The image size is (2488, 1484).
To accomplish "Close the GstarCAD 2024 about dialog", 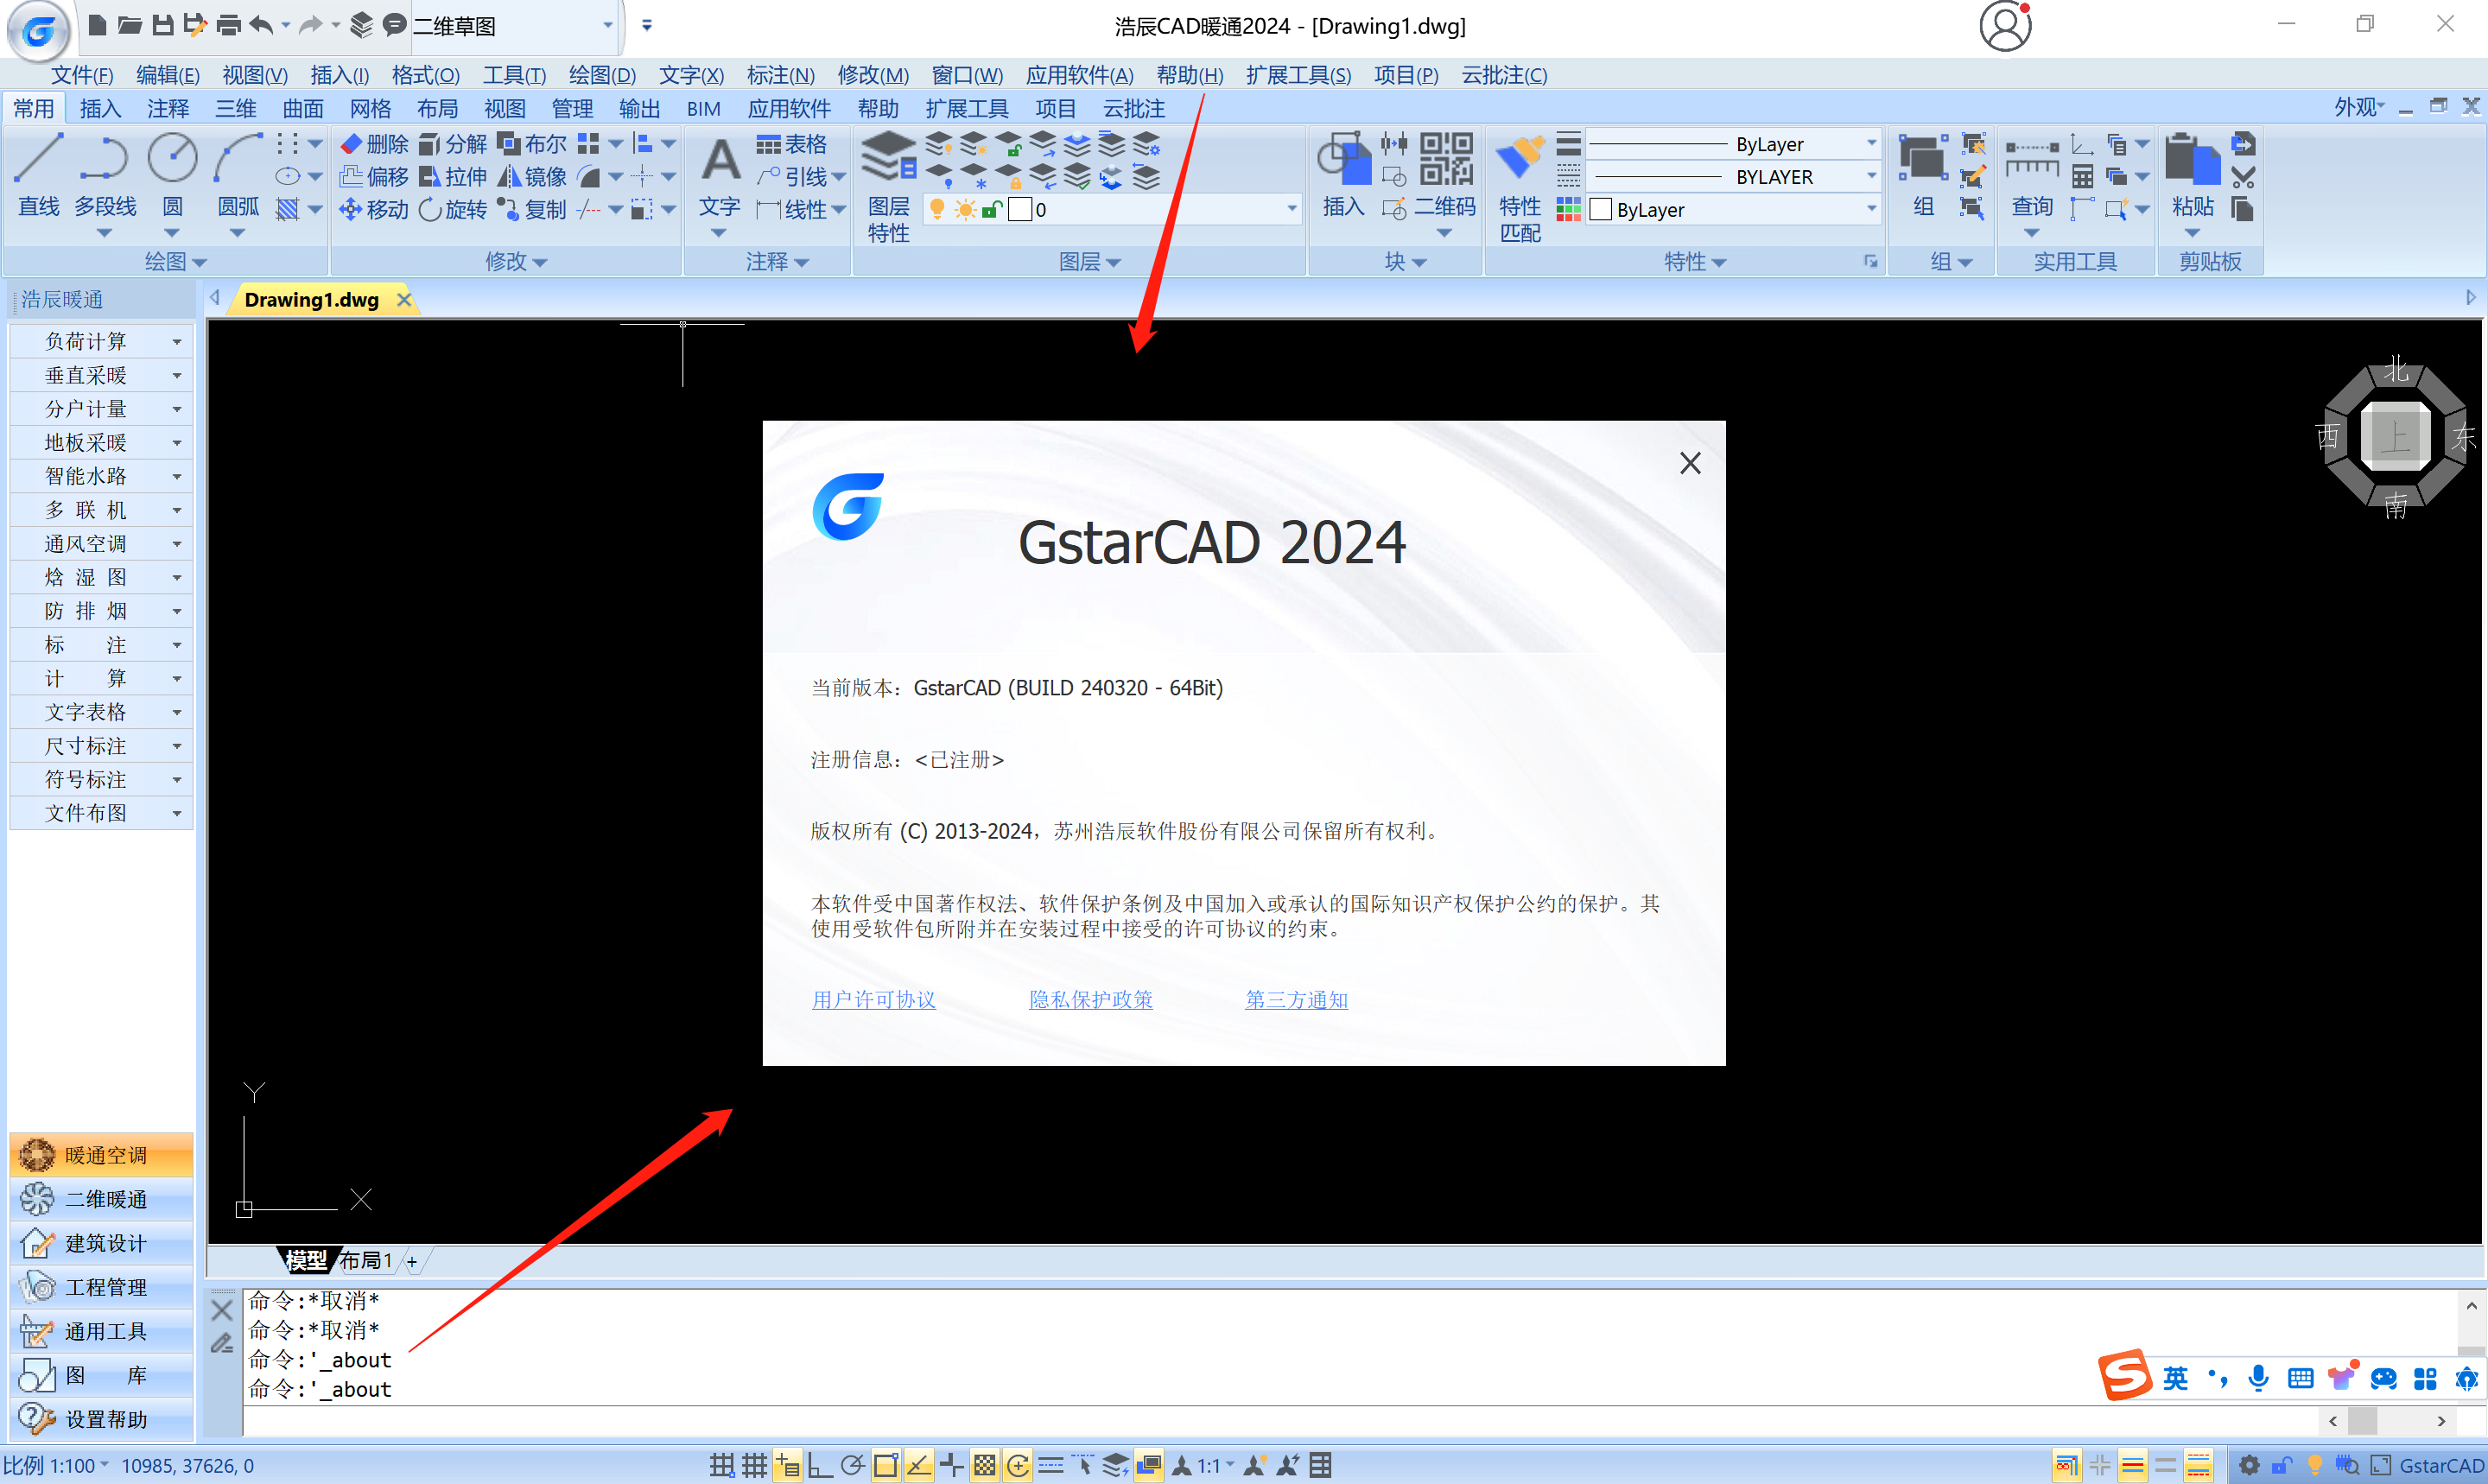I will point(1689,463).
